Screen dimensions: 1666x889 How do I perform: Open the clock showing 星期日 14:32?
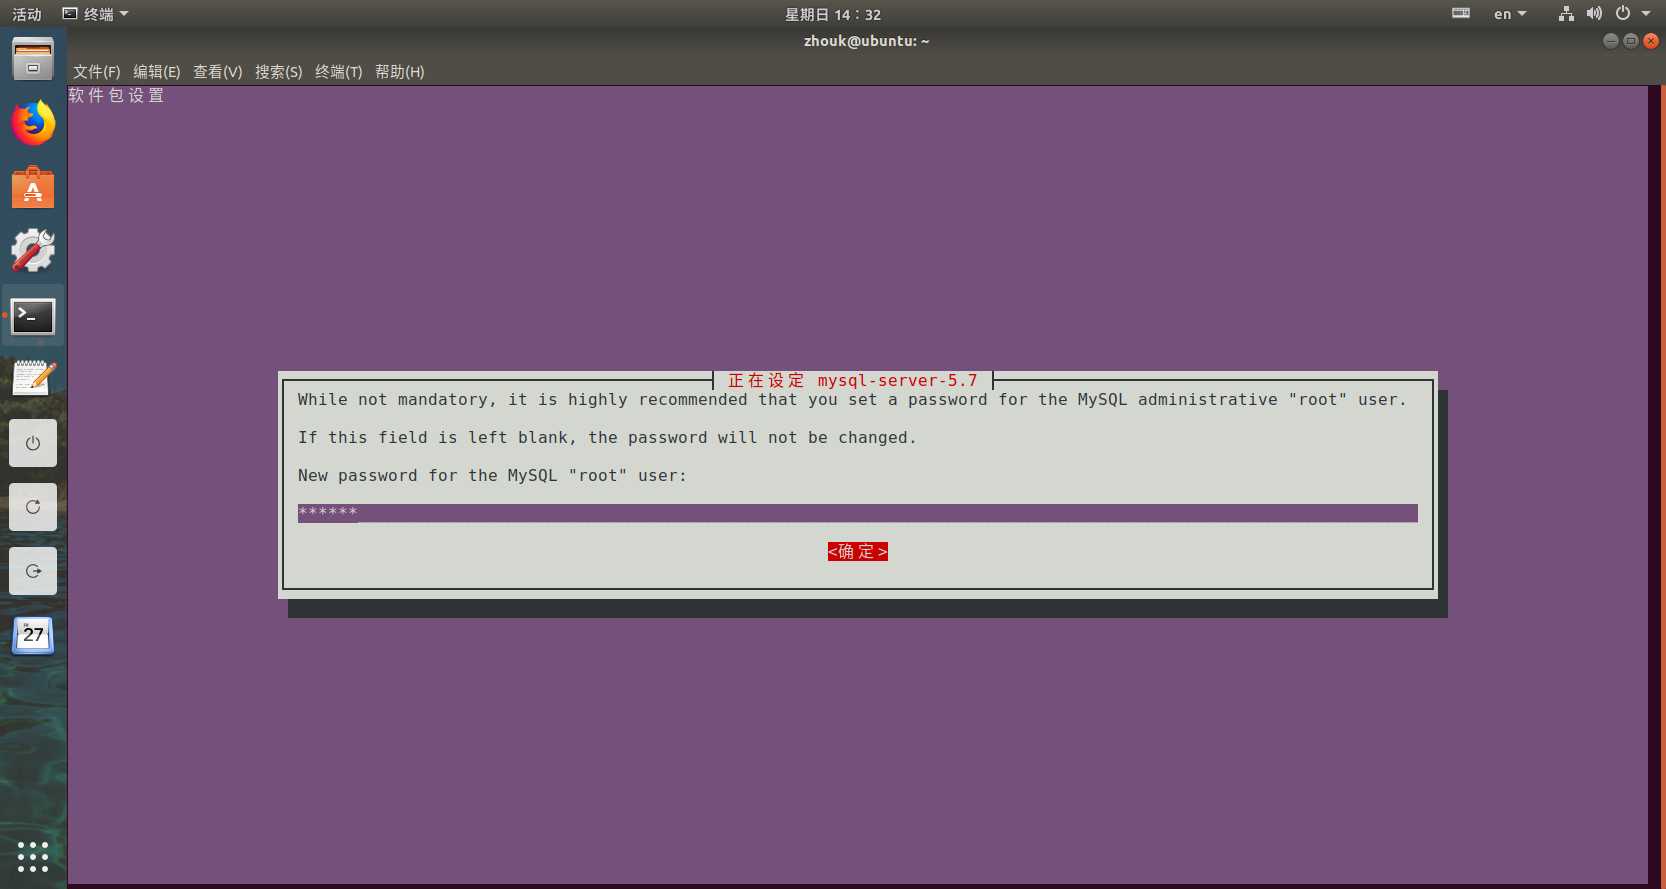(x=833, y=14)
